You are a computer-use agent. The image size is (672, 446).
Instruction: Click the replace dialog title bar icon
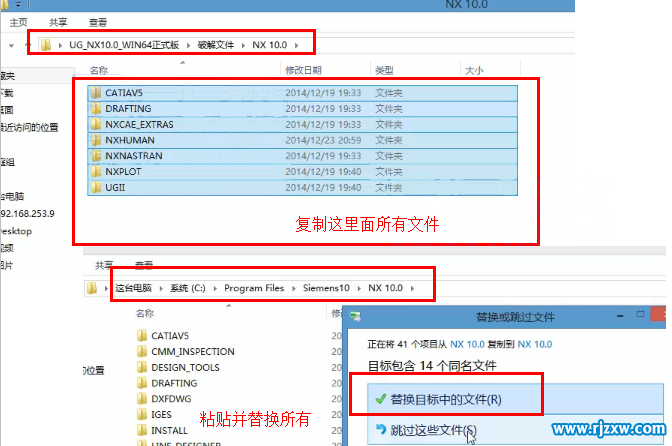pyautogui.click(x=355, y=317)
